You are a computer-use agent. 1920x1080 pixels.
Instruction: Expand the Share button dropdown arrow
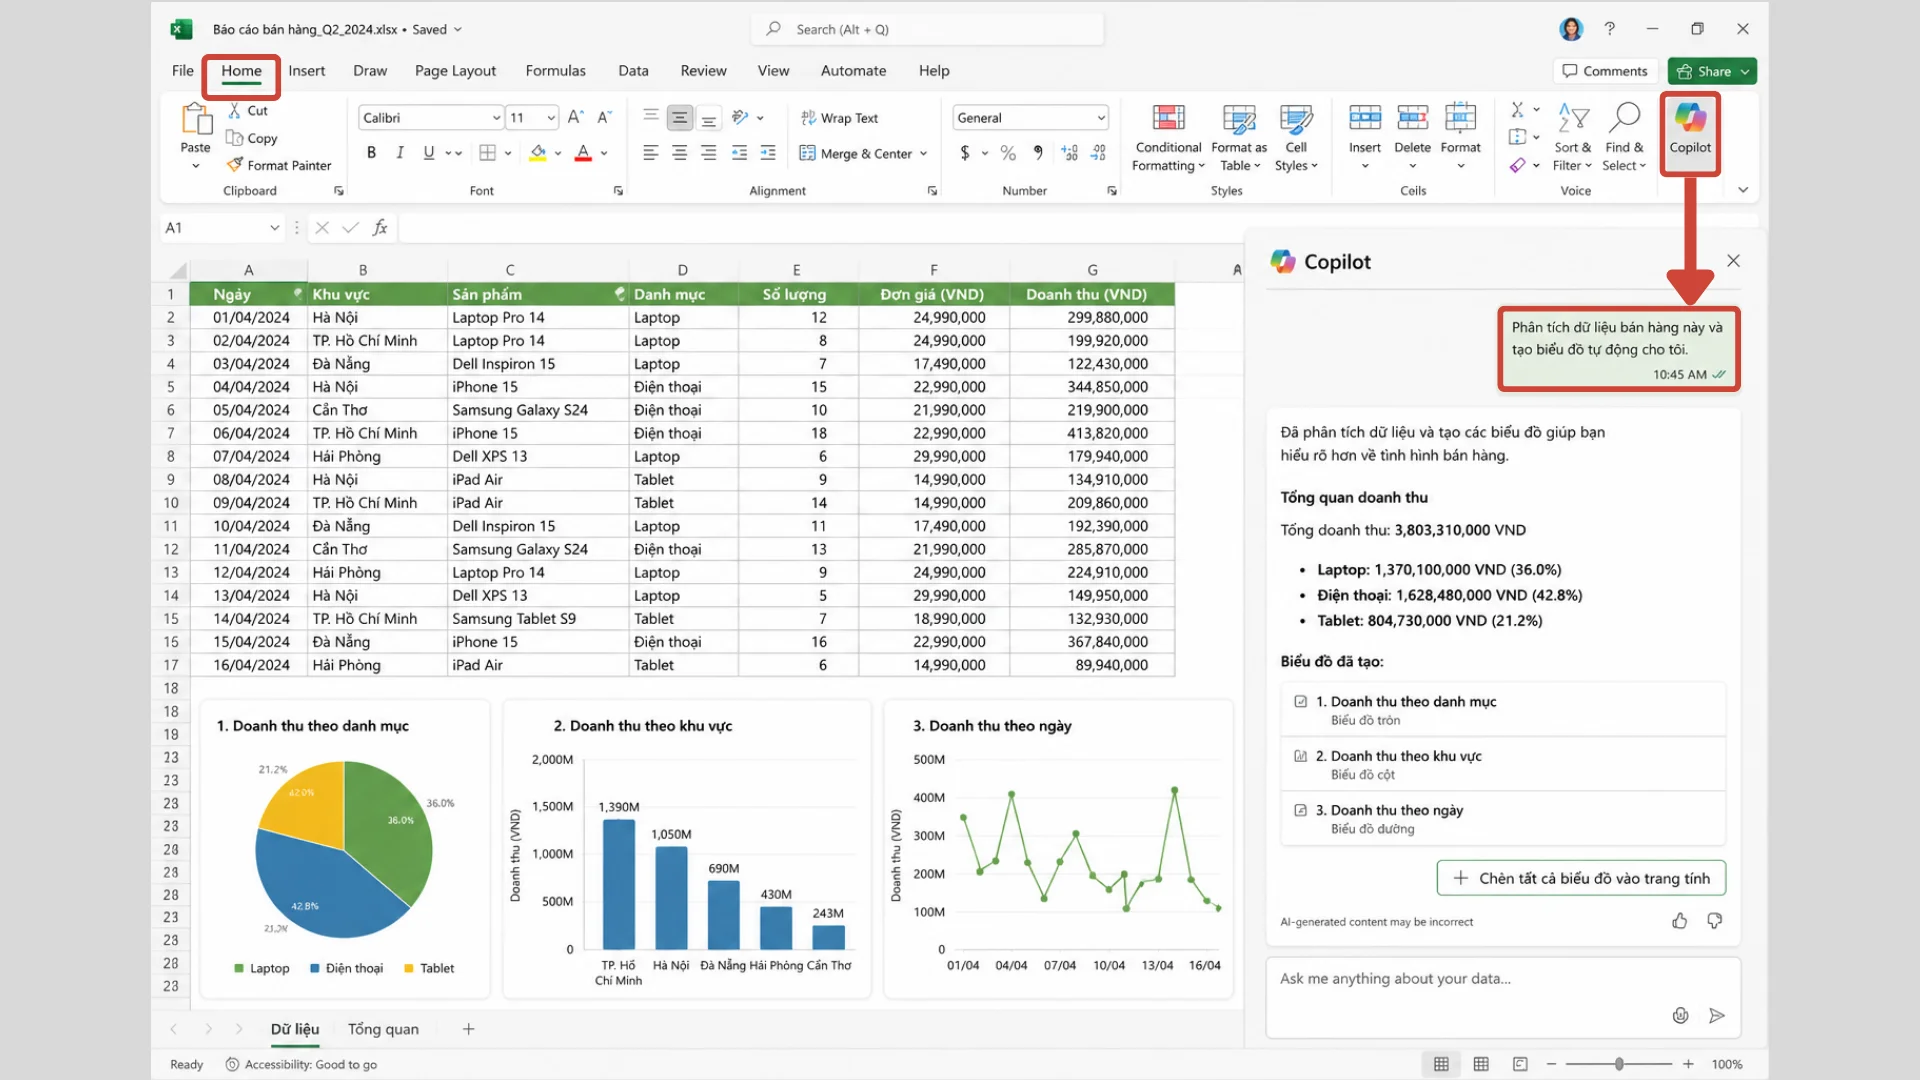[x=1745, y=71]
